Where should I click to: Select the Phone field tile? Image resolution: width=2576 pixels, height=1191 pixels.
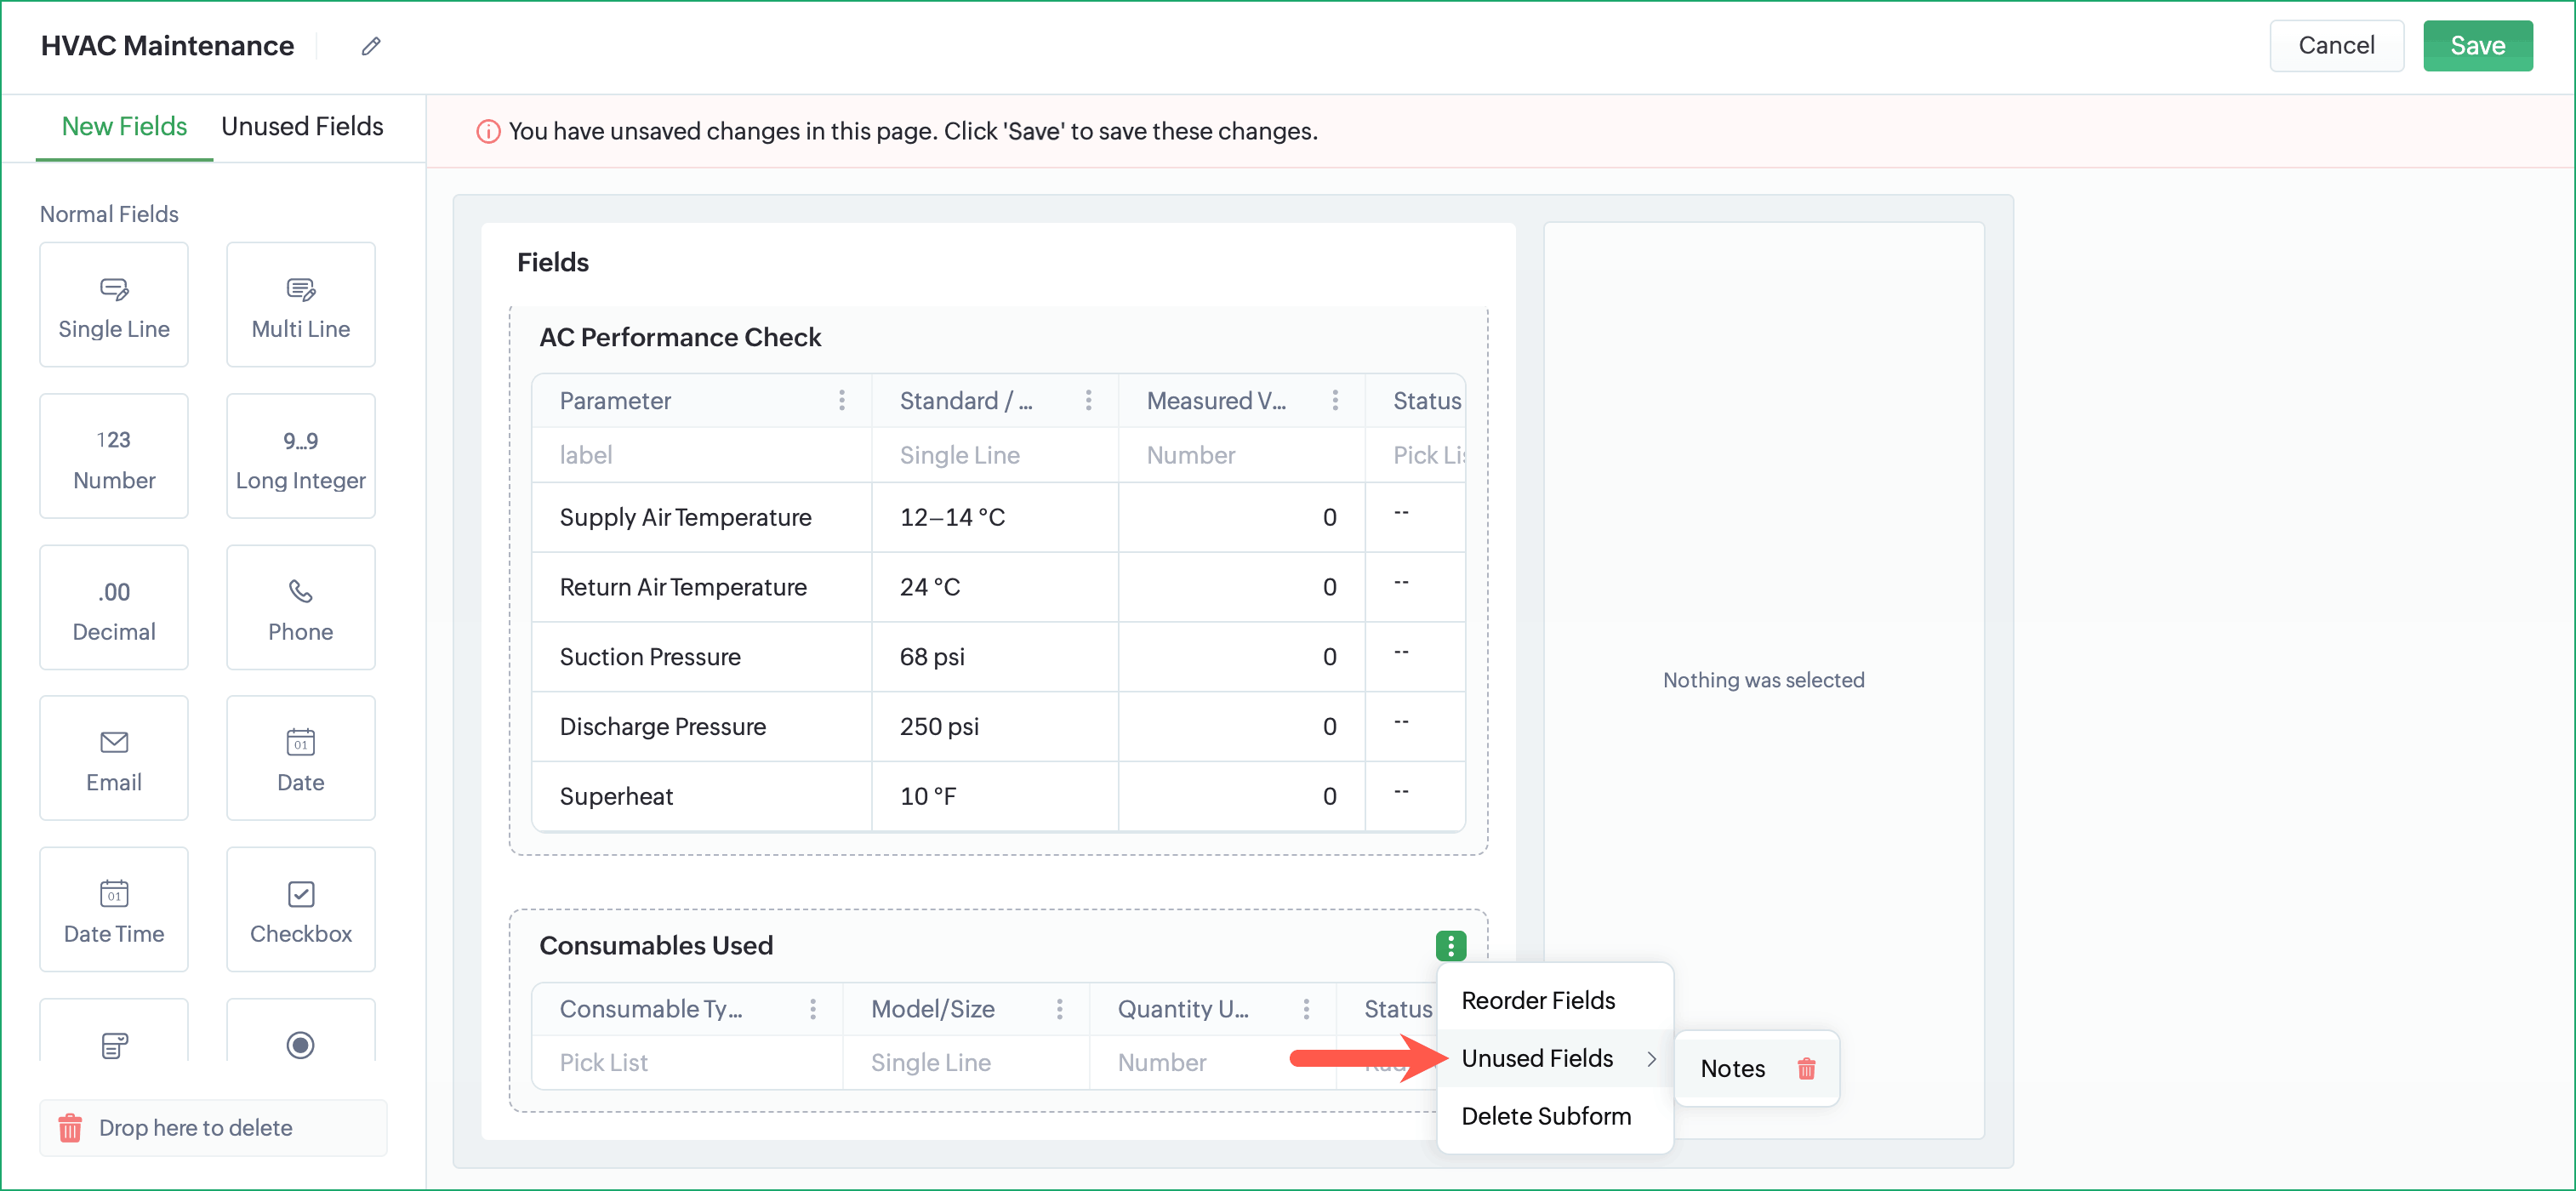tap(300, 607)
